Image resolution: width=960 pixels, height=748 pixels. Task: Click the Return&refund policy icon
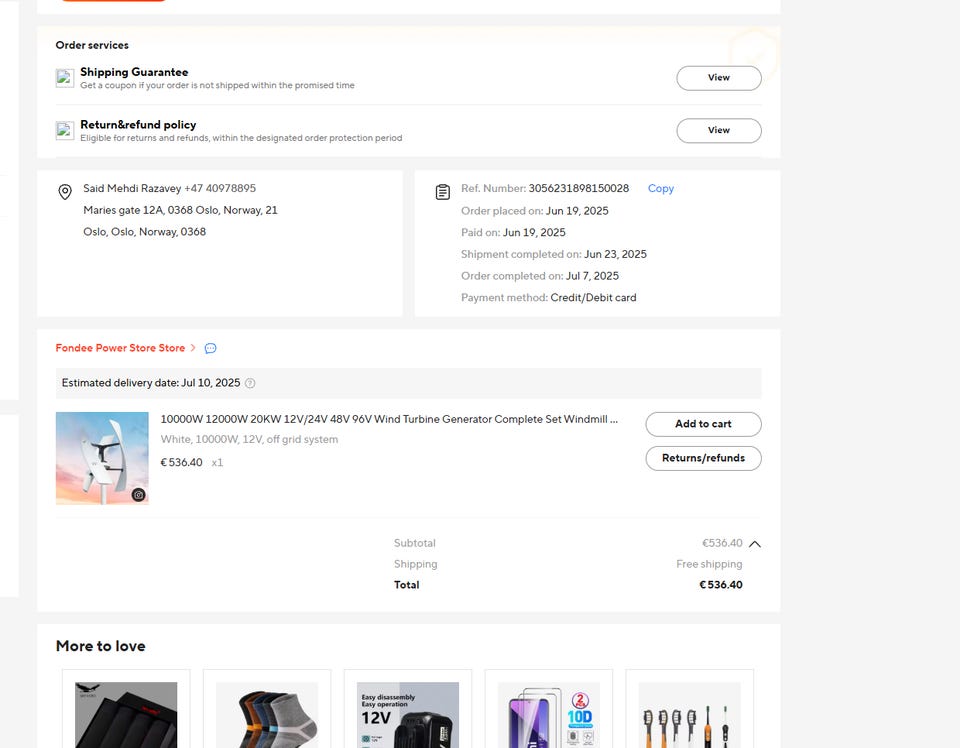point(65,131)
